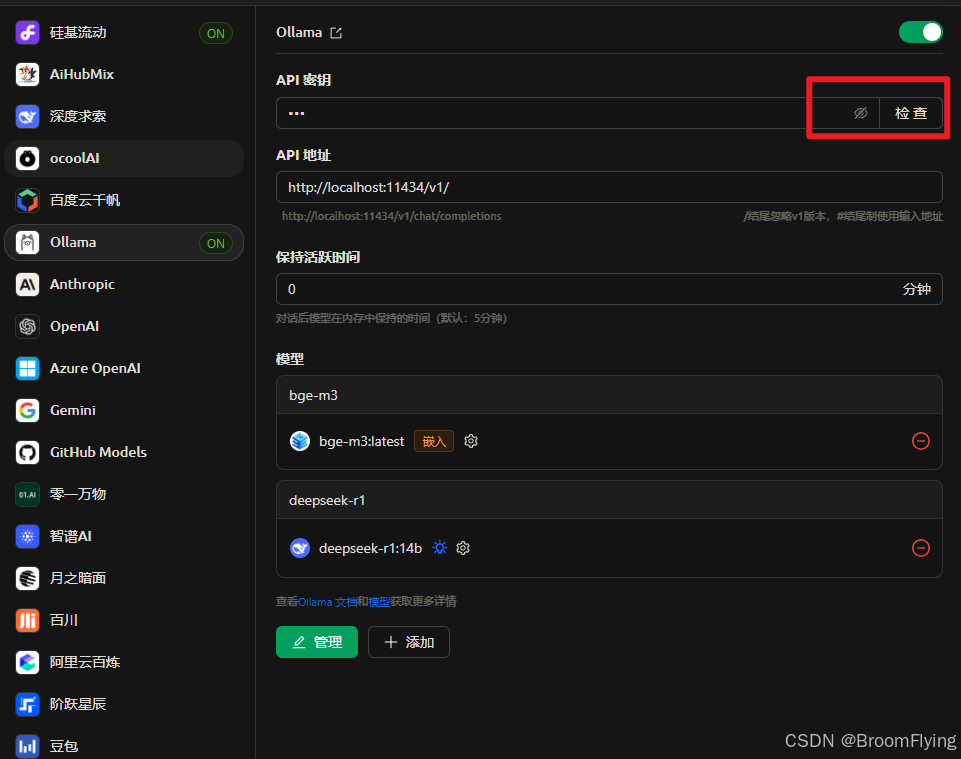
Task: Remove the bge-m3:latest model
Action: tap(921, 441)
